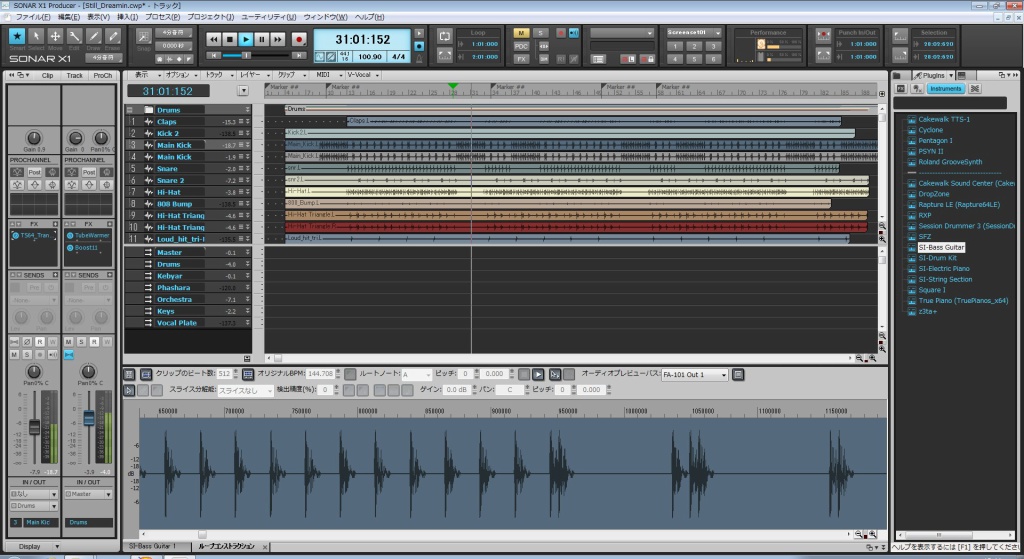Viewport: 1024px width, 559px height.
Task: Open the ファイル menu
Action: [x=32, y=17]
